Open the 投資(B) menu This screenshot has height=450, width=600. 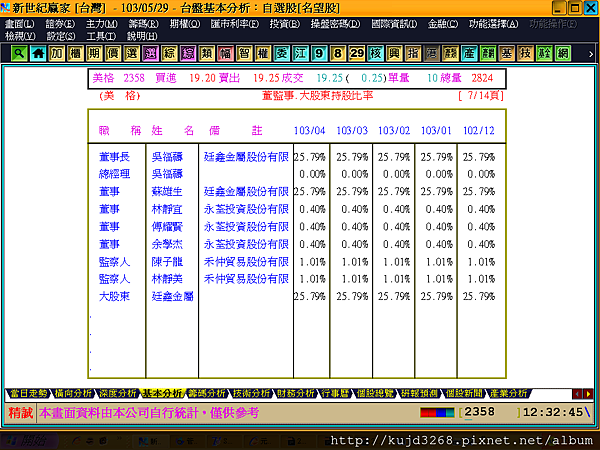284,24
